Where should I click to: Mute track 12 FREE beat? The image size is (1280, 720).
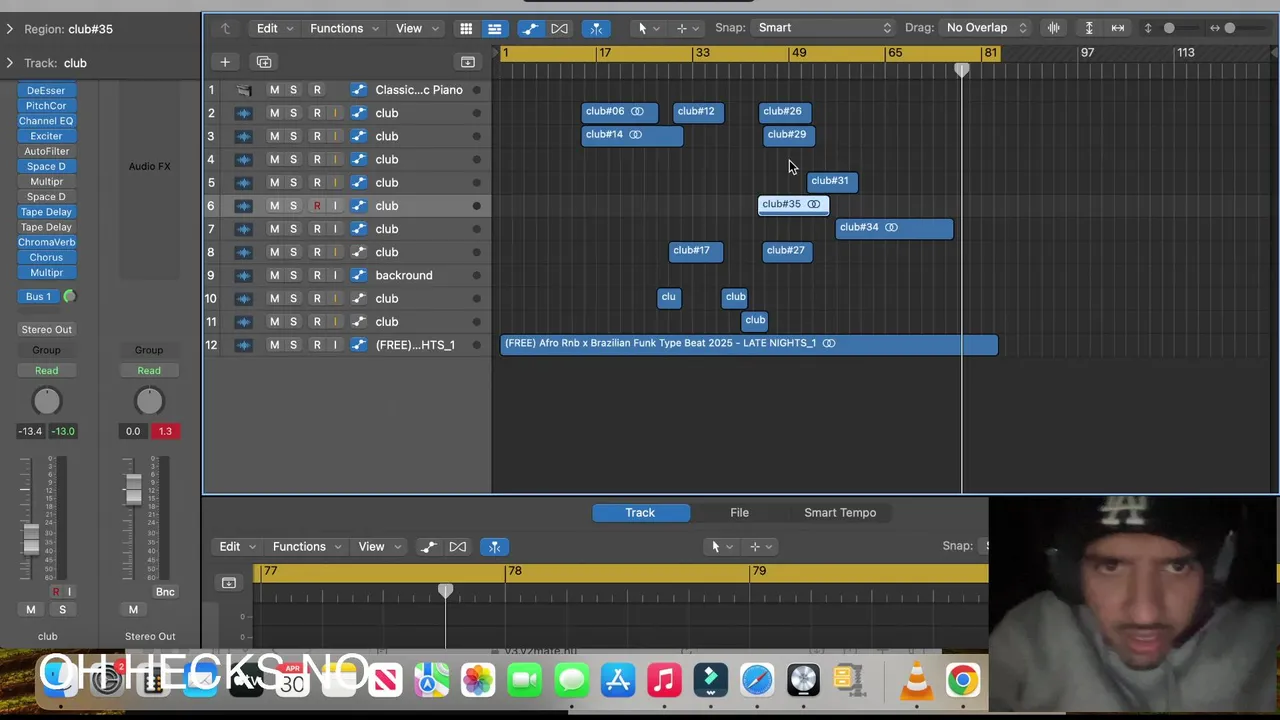click(274, 345)
